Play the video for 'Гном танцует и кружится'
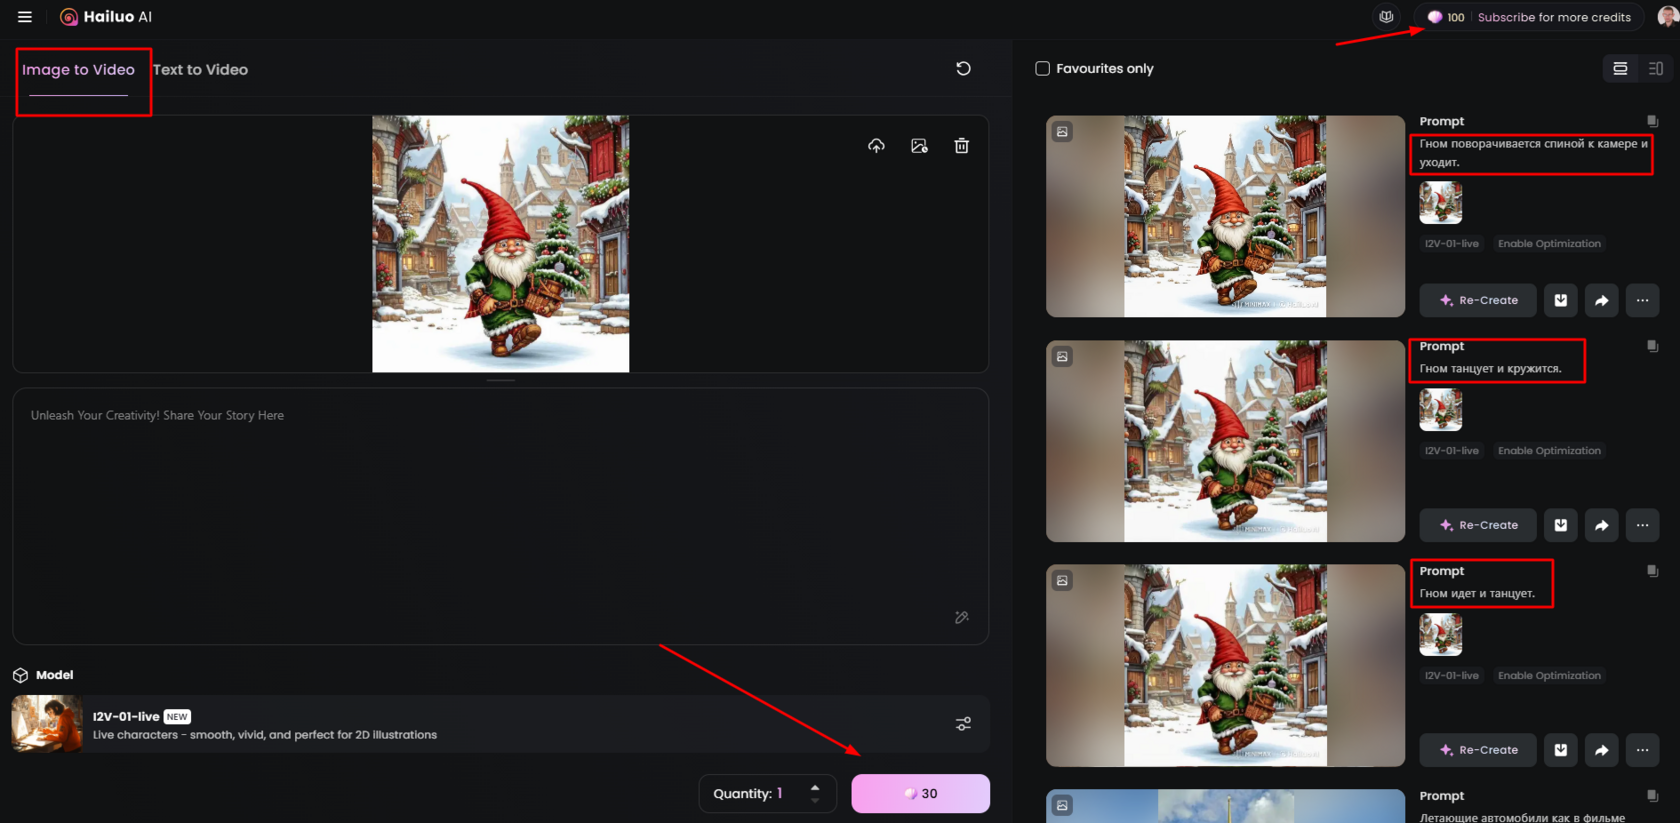This screenshot has width=1680, height=823. click(1225, 441)
